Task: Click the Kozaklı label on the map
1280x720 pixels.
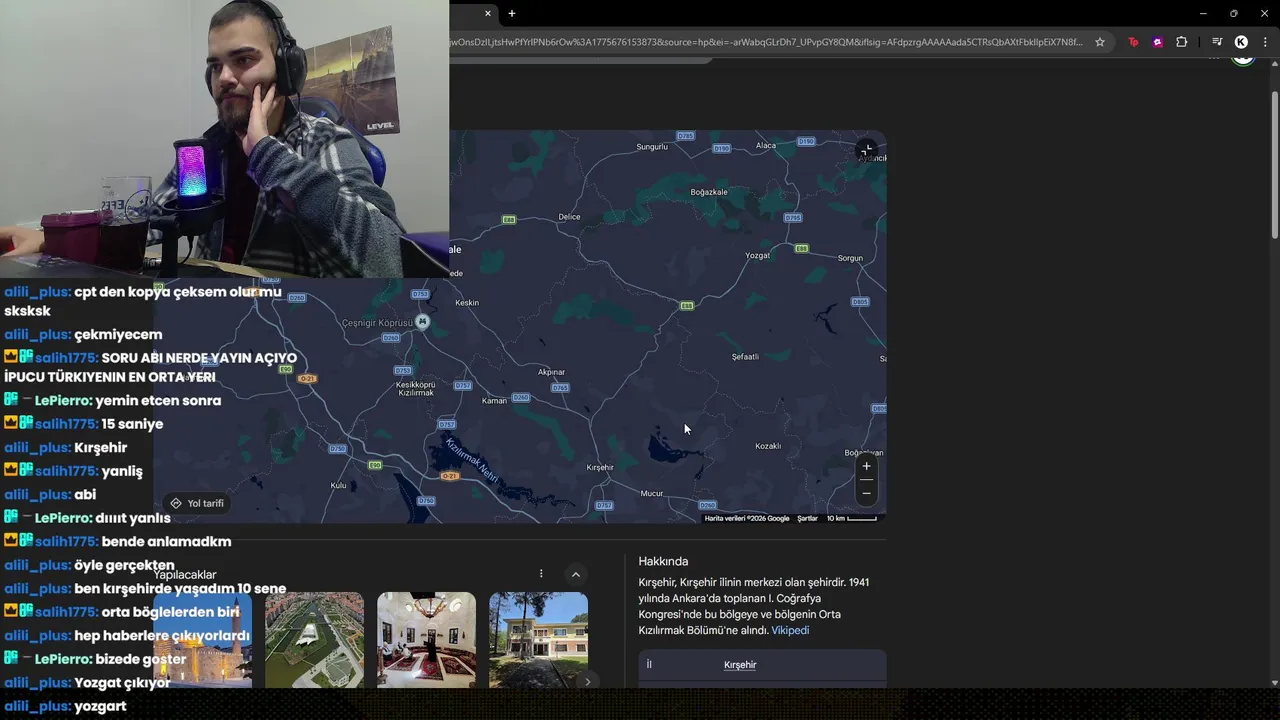Action: coord(768,446)
